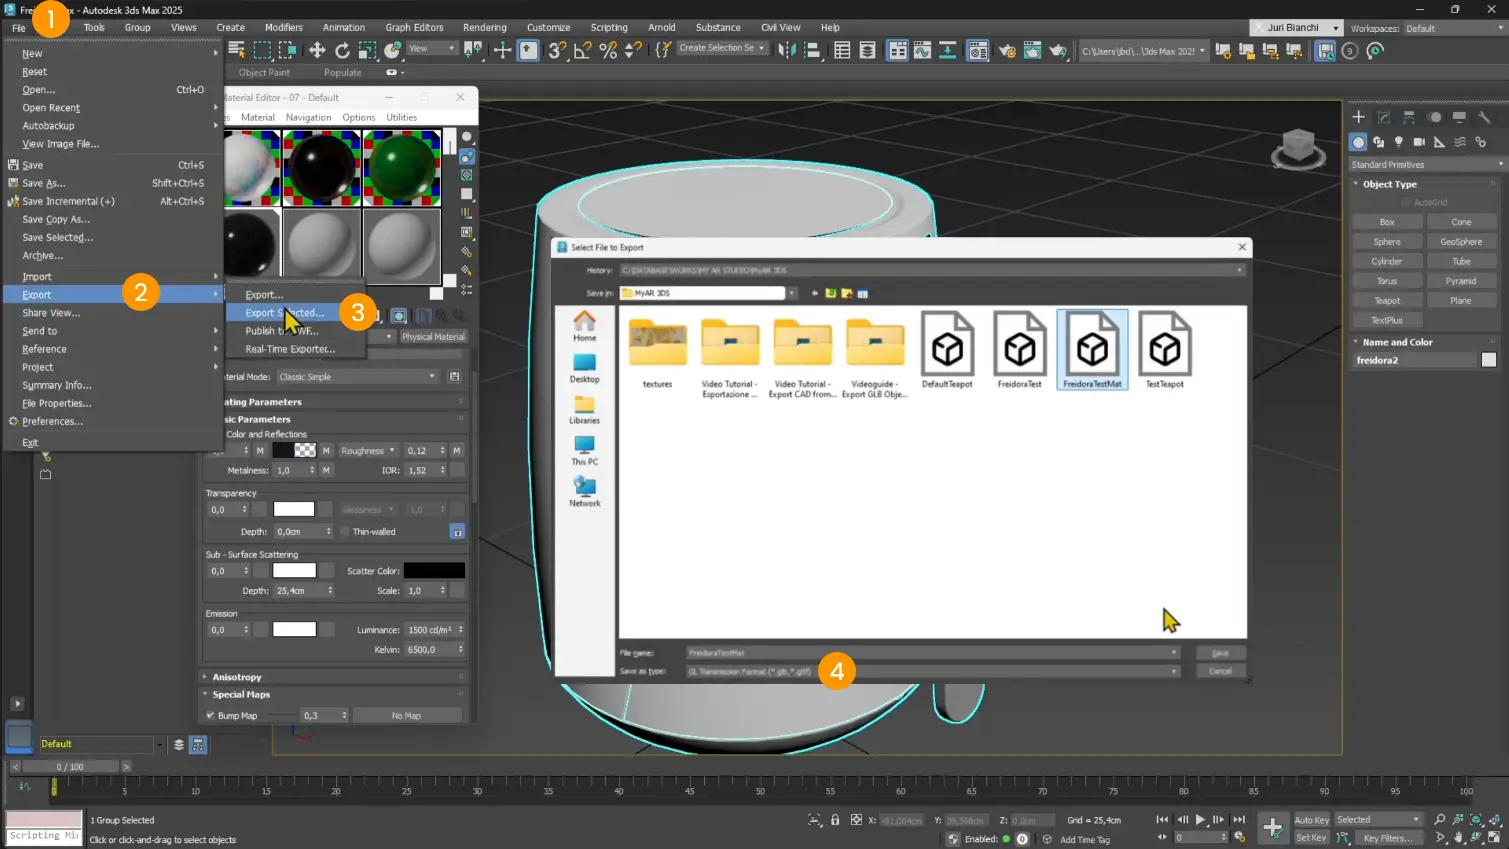Image resolution: width=1509 pixels, height=849 pixels.
Task: Open the Save as type dropdown
Action: point(933,672)
